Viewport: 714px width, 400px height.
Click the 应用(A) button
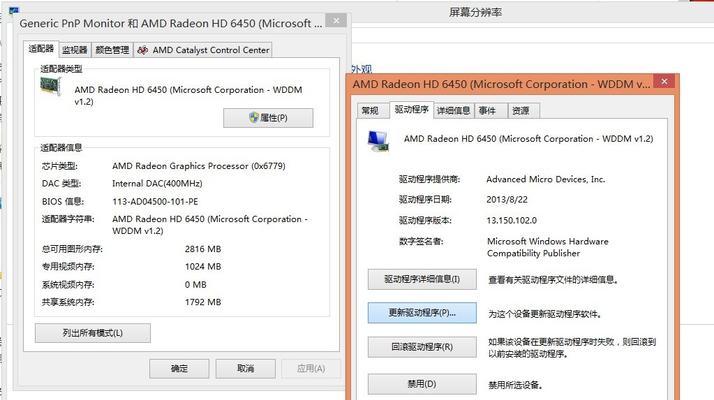click(x=311, y=369)
